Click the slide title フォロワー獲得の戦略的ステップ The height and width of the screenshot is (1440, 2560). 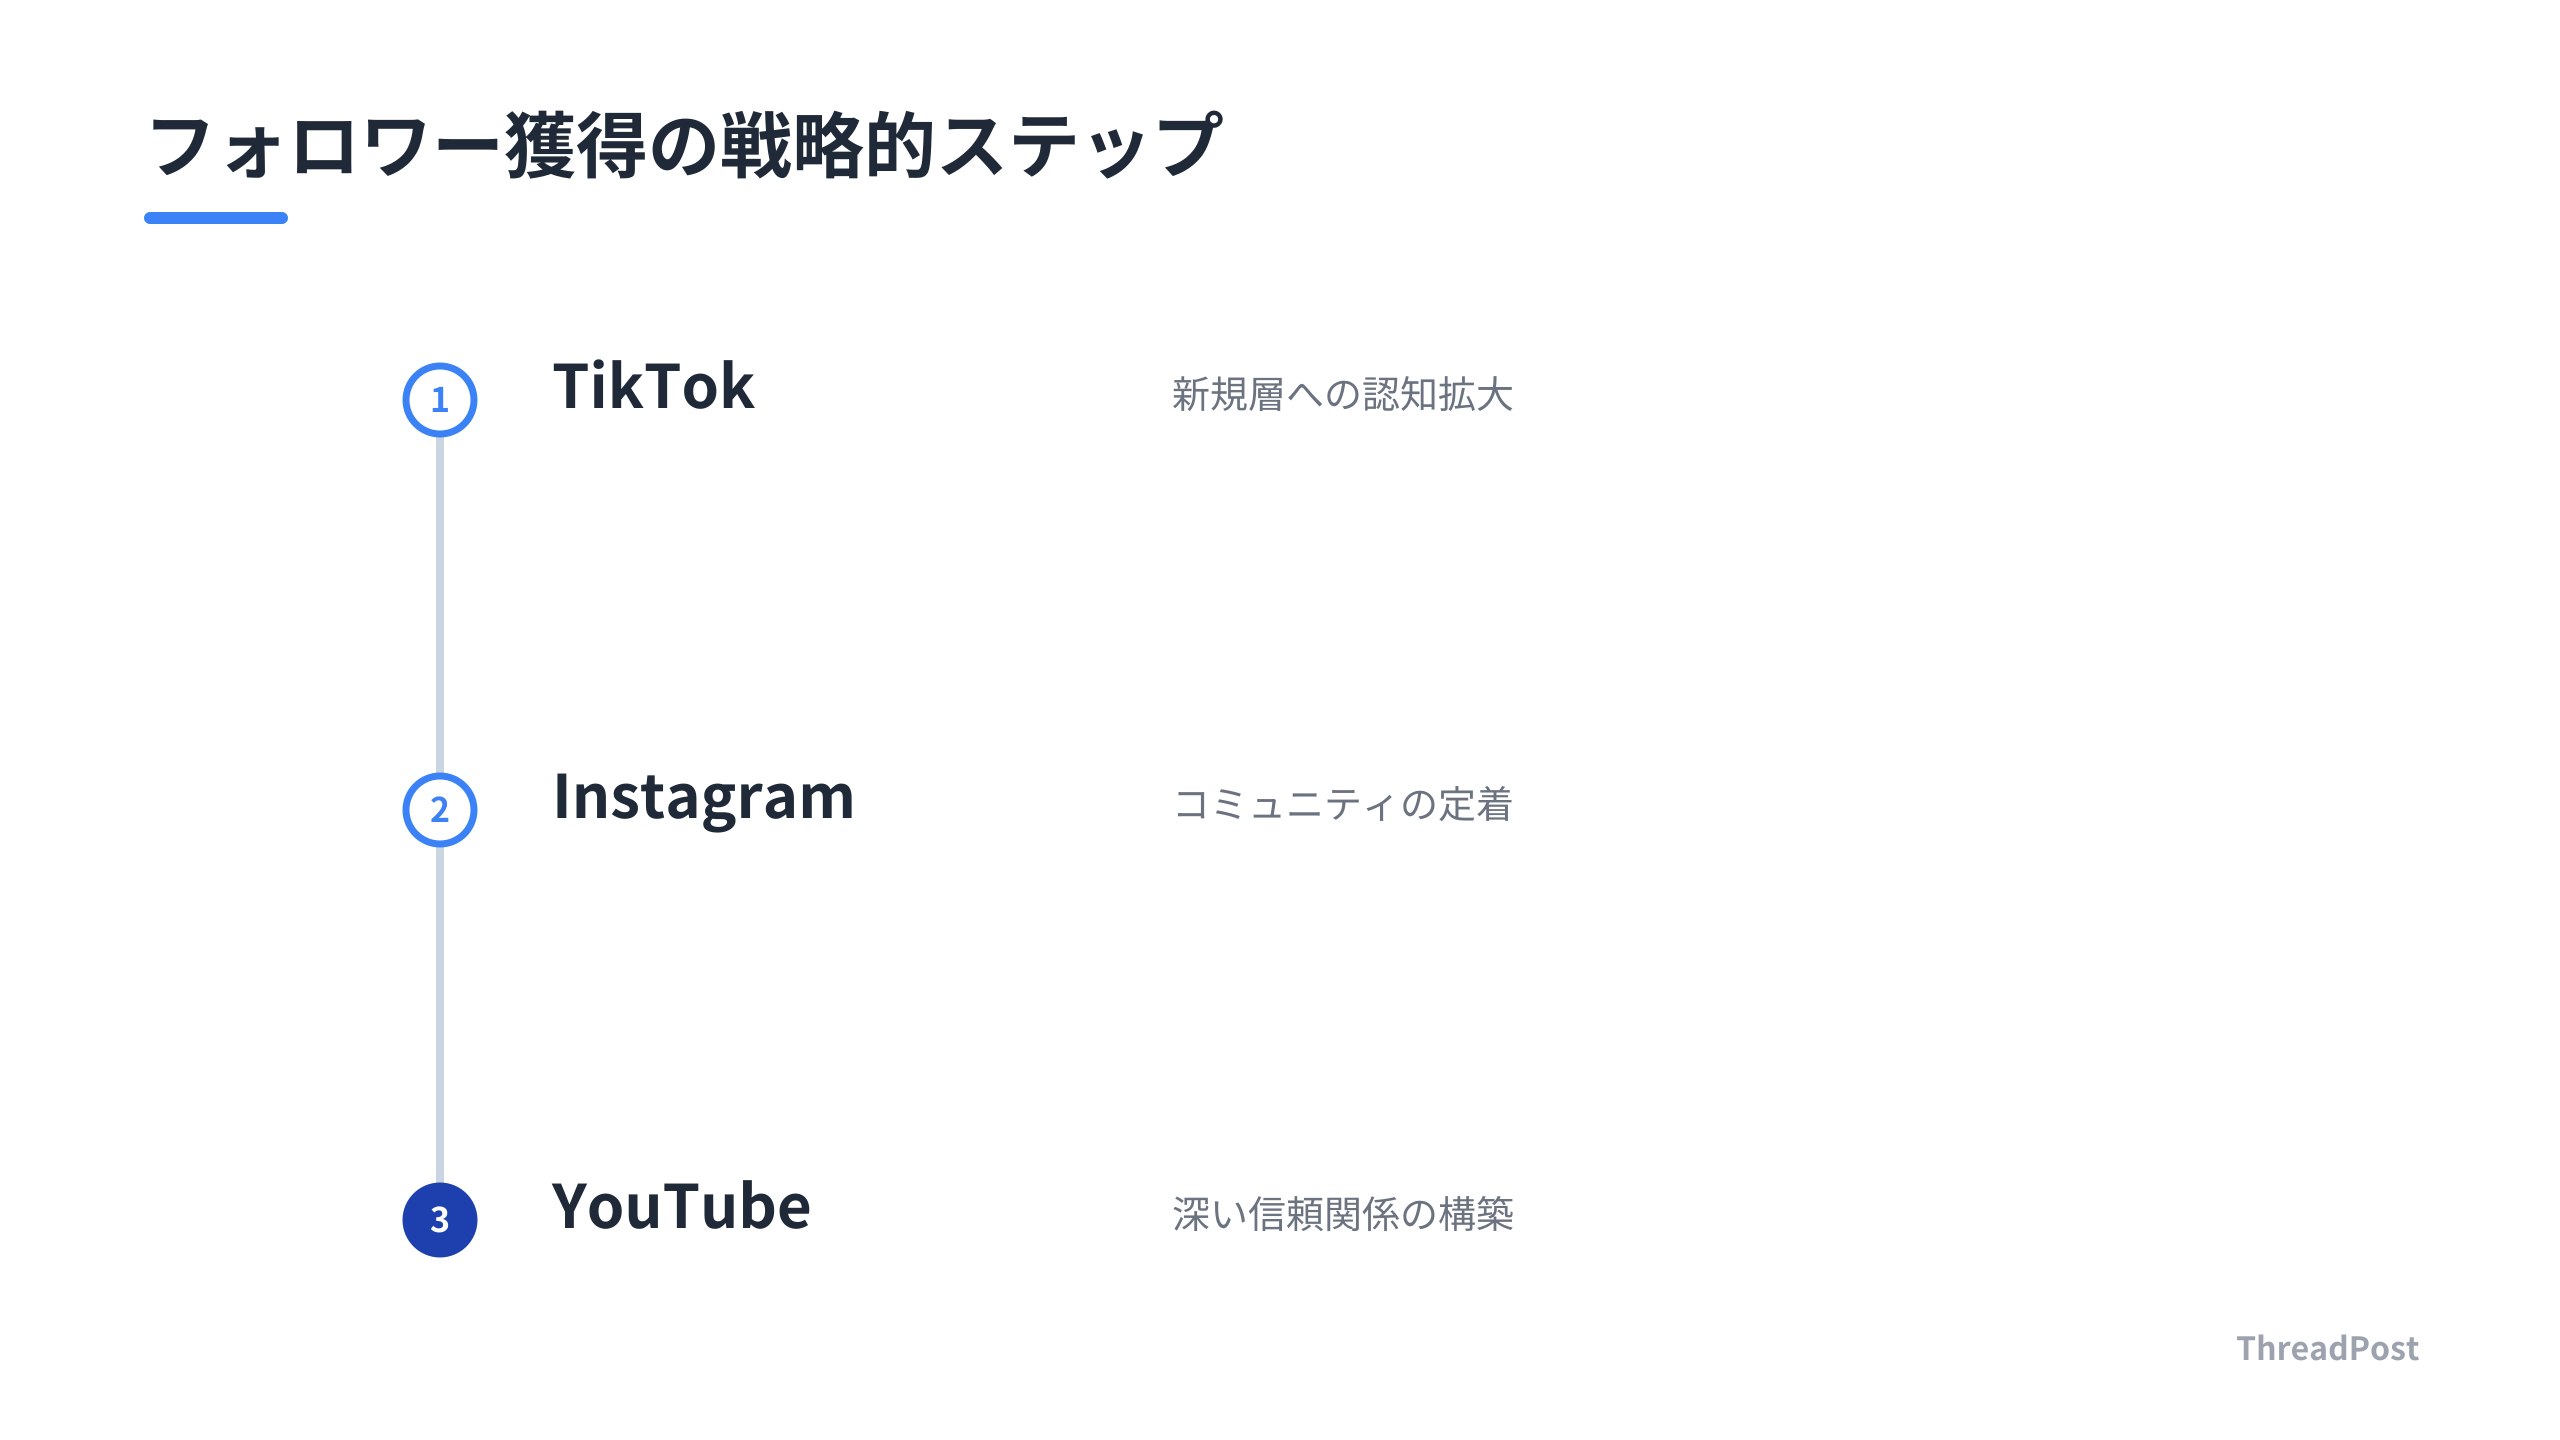click(685, 146)
